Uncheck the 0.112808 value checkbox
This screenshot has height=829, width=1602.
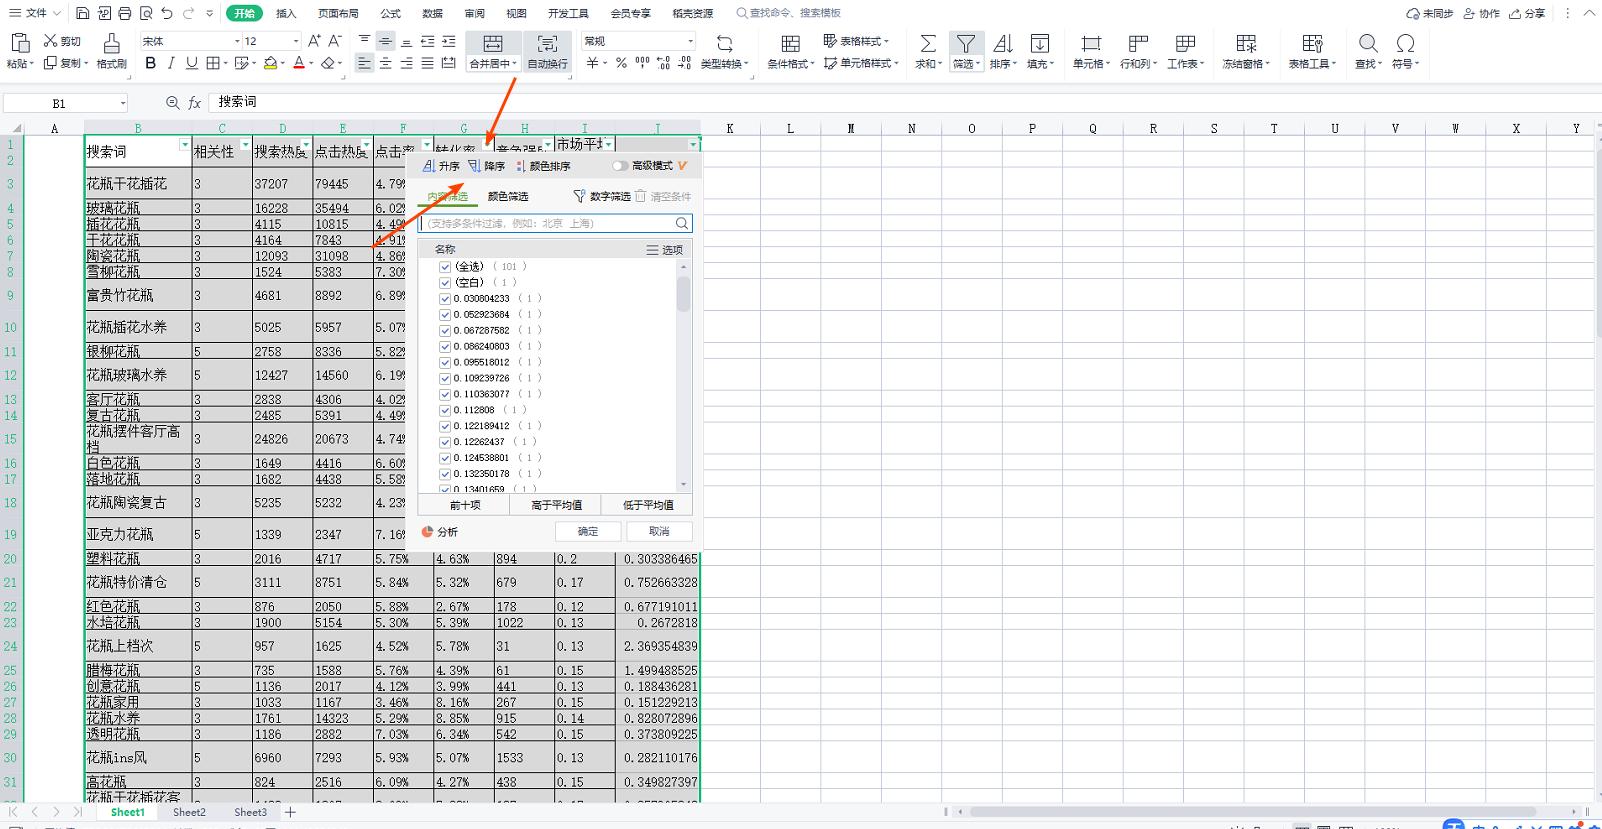pos(445,410)
